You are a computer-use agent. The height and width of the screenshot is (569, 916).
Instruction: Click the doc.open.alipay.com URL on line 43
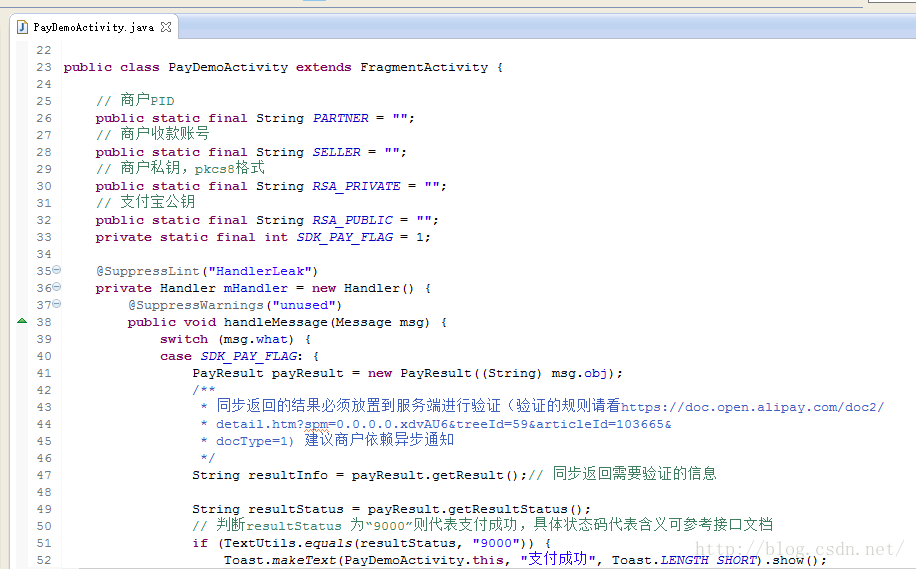pos(753,407)
